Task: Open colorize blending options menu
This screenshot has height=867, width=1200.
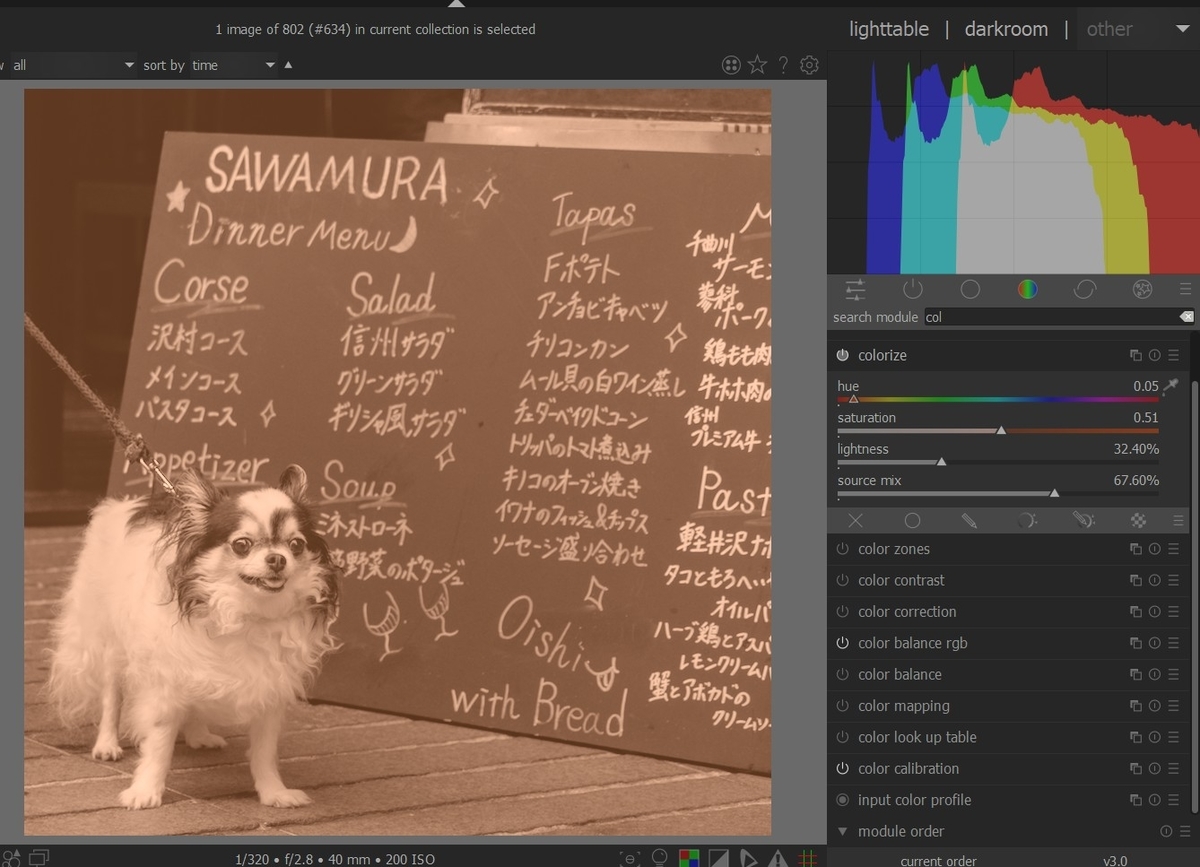Action: 1178,521
